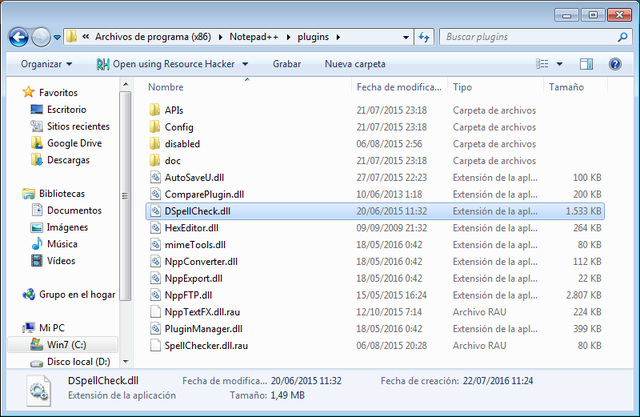Expand address bar previous locations dropdown
The width and height of the screenshot is (640, 417).
click(406, 38)
